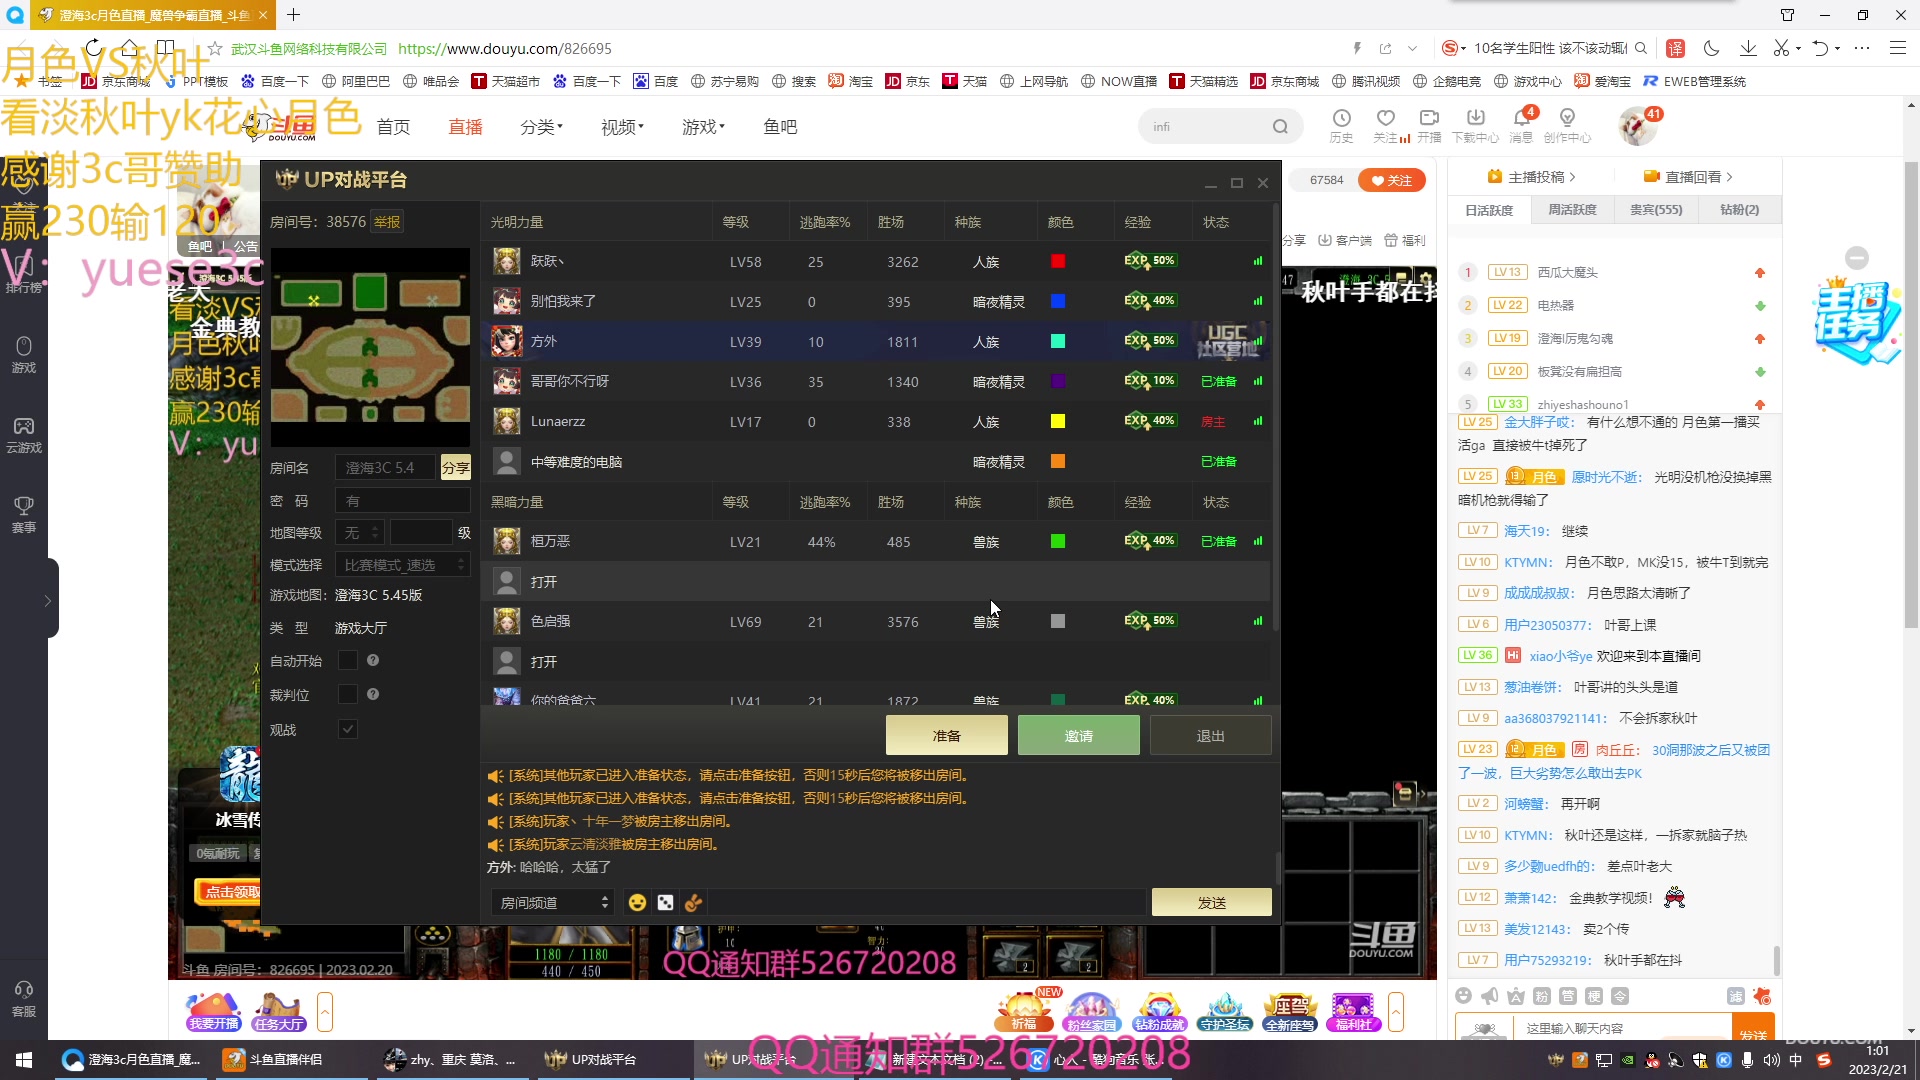Image resolution: width=1920 pixels, height=1080 pixels.
Task: Click red color swatch for 跃跃丶
Action: (x=1058, y=261)
